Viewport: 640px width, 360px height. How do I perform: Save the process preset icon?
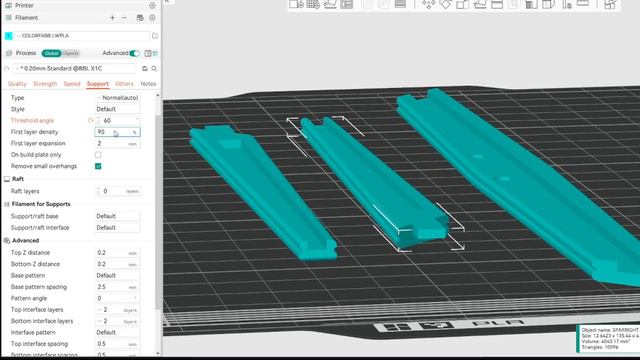(x=144, y=69)
